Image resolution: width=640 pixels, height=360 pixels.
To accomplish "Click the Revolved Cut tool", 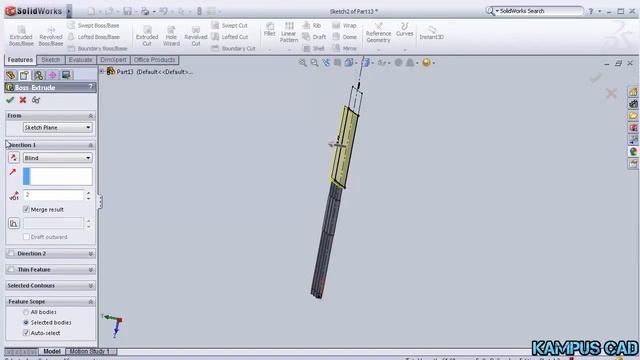I will pyautogui.click(x=196, y=36).
